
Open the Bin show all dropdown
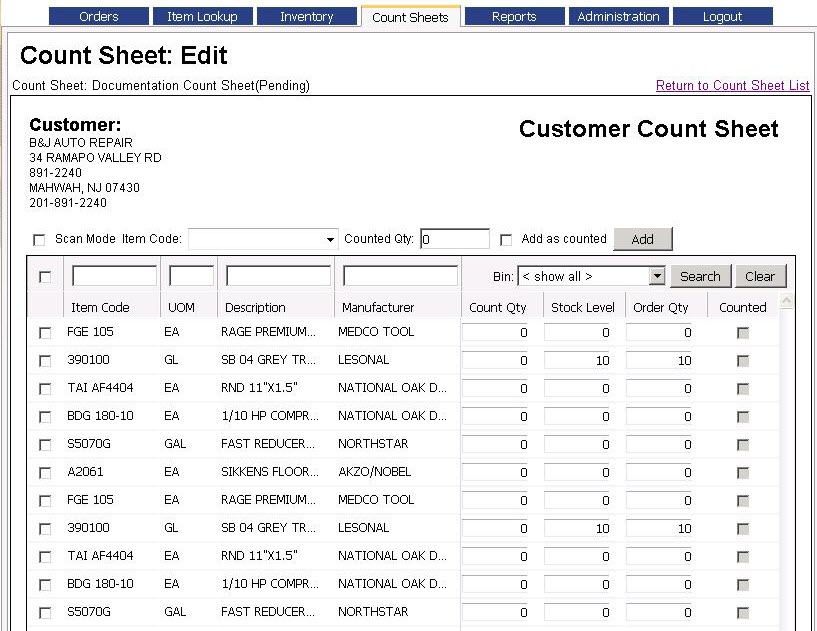pos(656,277)
